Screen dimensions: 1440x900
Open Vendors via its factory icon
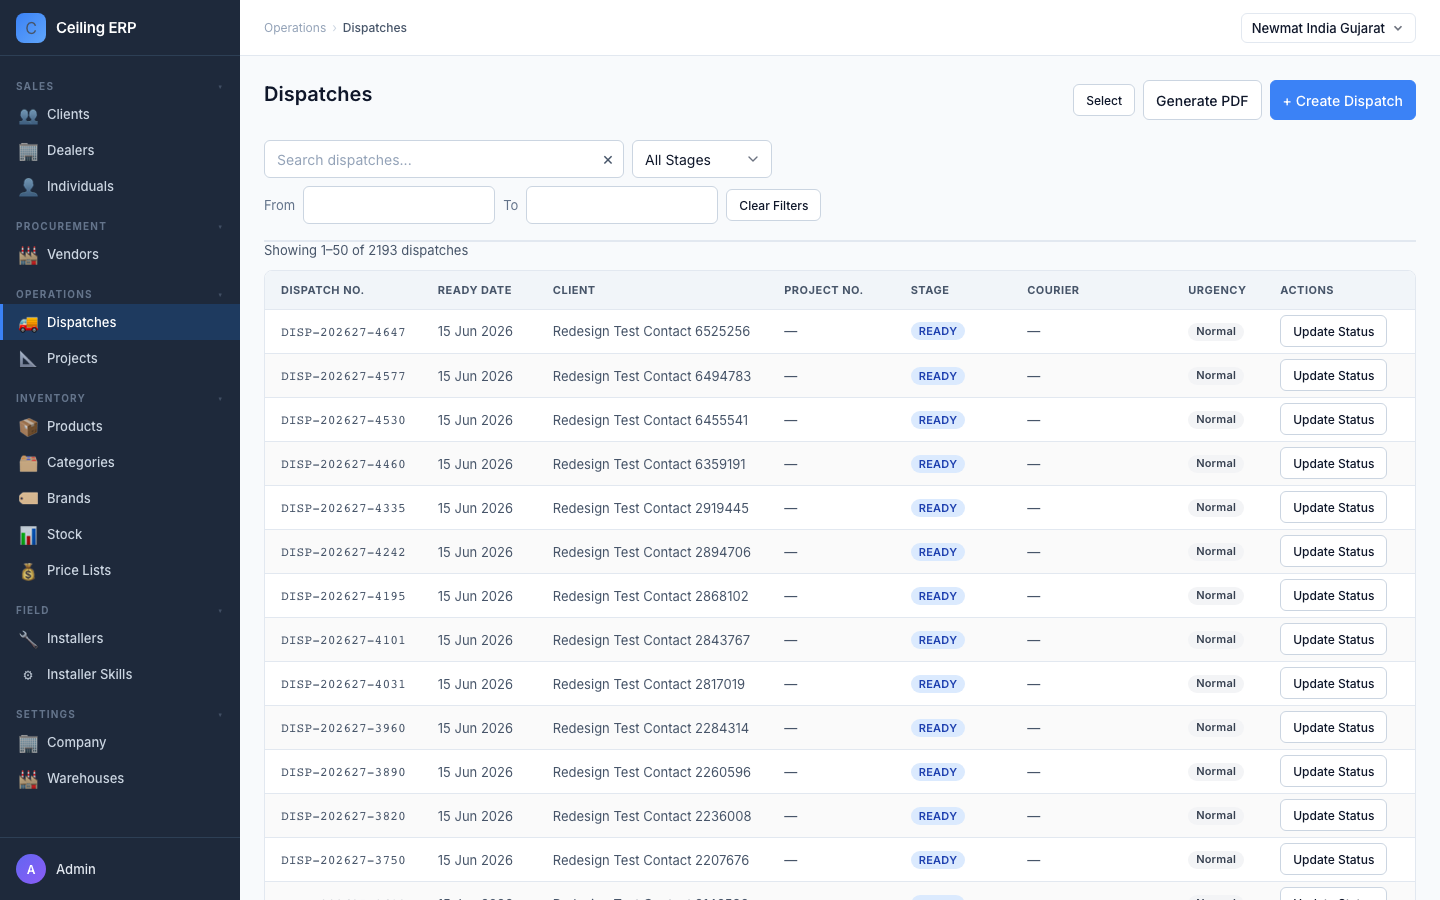click(x=28, y=255)
